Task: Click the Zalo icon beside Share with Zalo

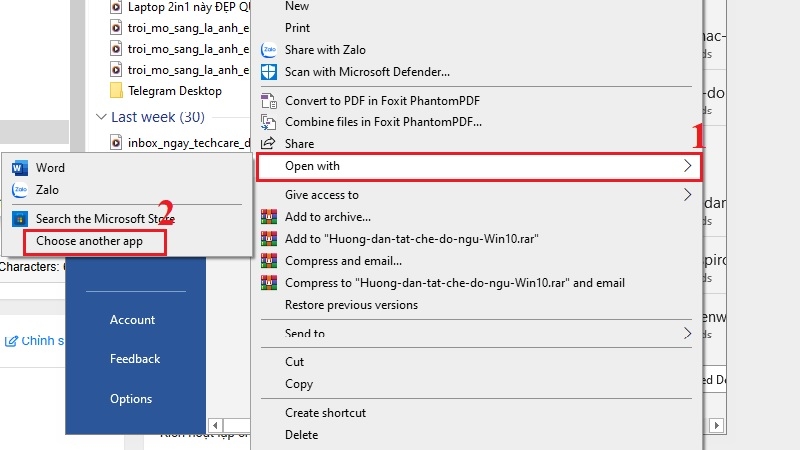Action: (269, 50)
